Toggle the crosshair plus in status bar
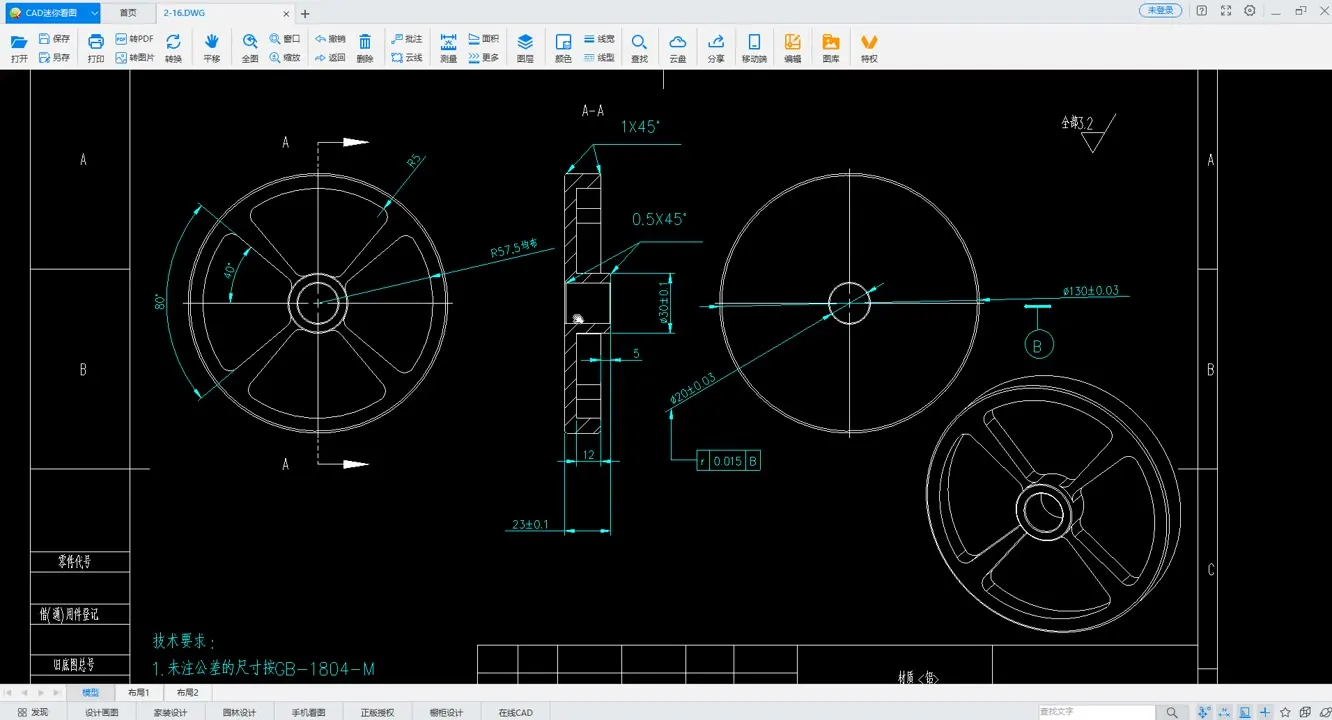This screenshot has height=720, width=1332. pyautogui.click(x=1265, y=712)
